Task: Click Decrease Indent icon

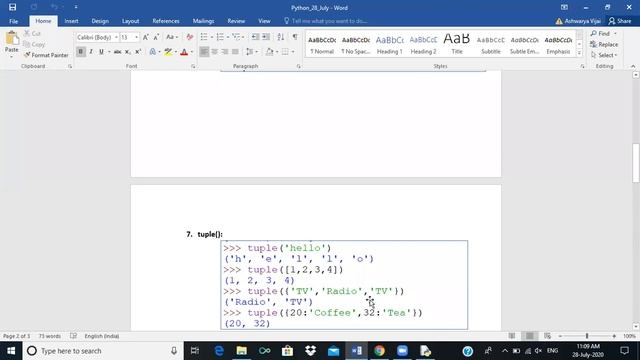Action: (255, 37)
